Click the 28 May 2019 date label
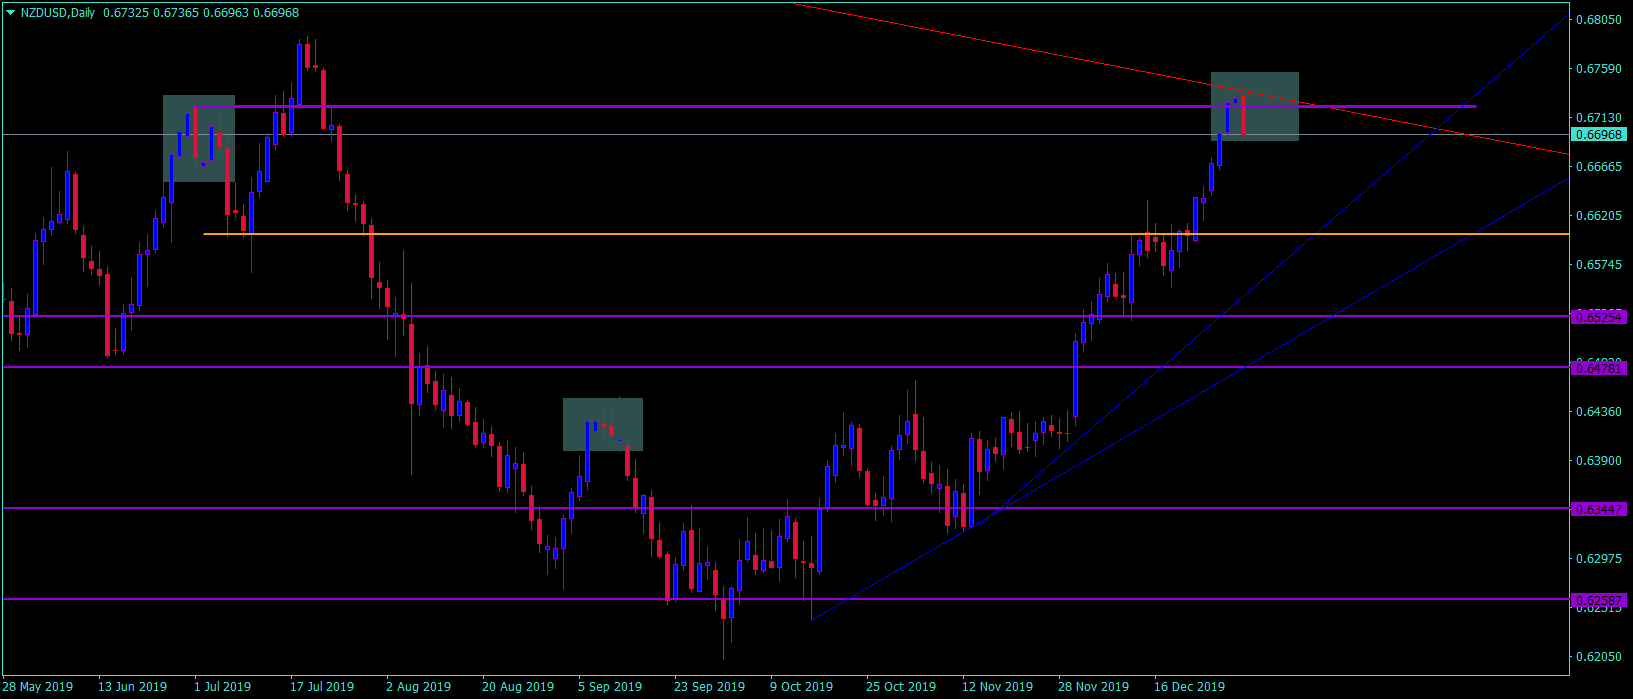Screen dimensions: 1633x699 point(38,687)
